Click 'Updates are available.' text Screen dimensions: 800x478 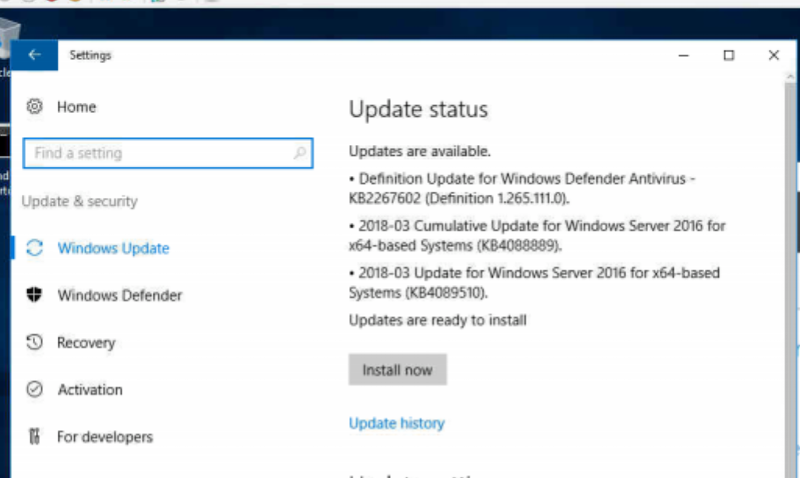420,151
